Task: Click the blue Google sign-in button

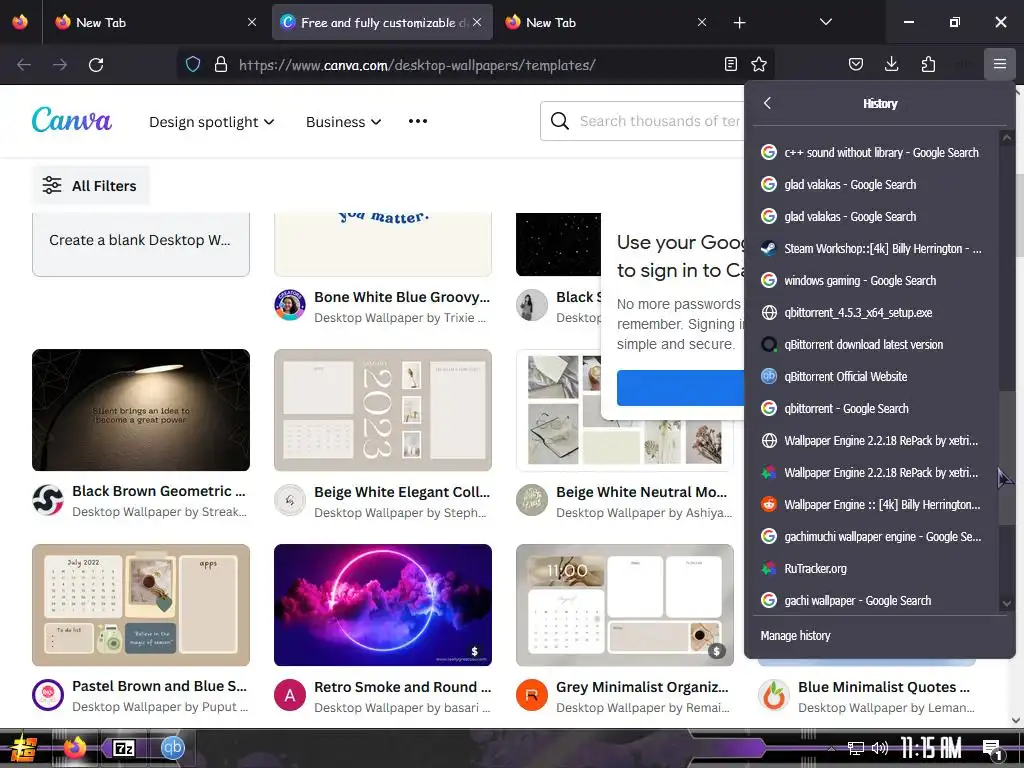Action: tap(680, 388)
